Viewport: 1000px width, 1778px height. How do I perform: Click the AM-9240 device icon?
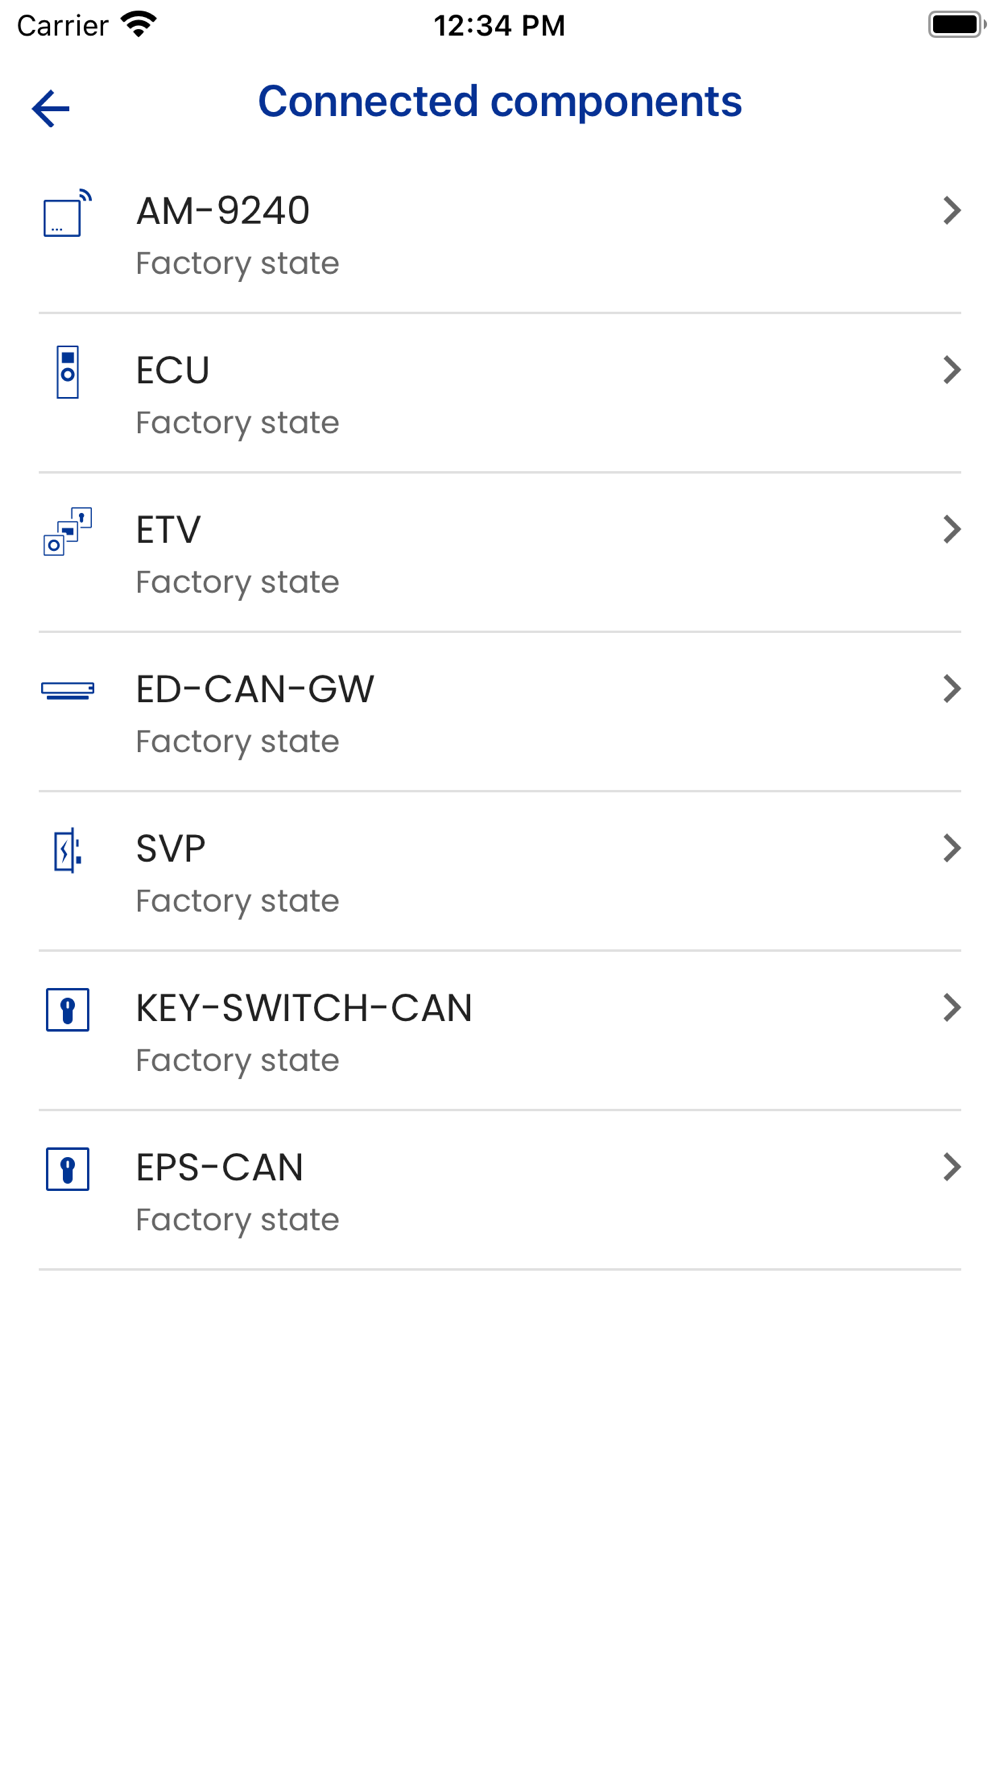[67, 213]
